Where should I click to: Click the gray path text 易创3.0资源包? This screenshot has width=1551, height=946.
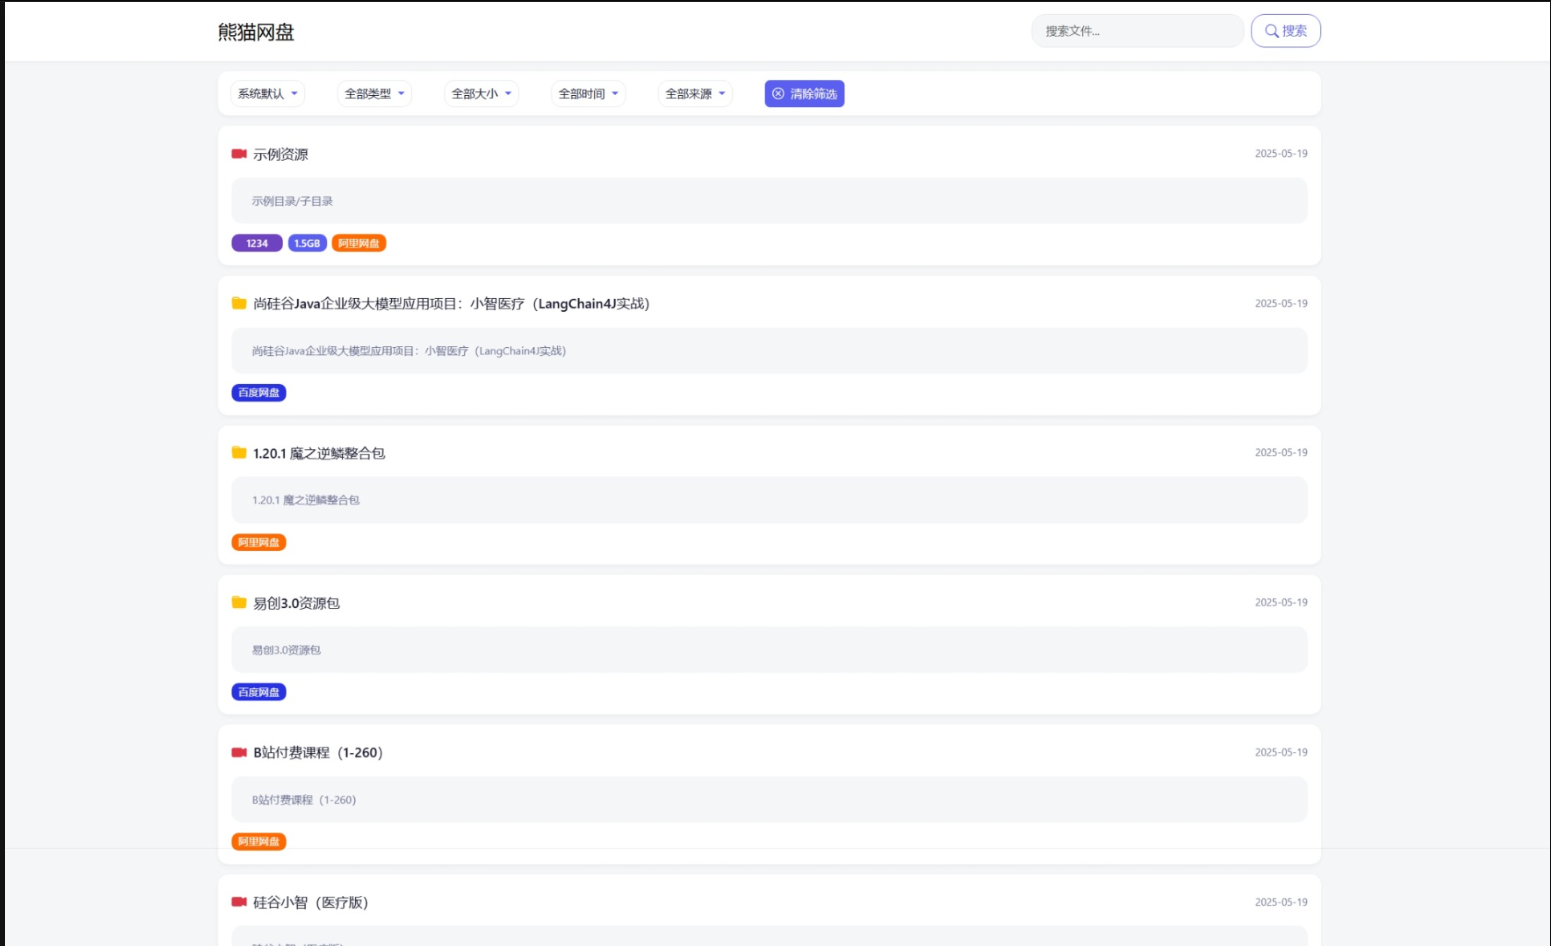[287, 650]
